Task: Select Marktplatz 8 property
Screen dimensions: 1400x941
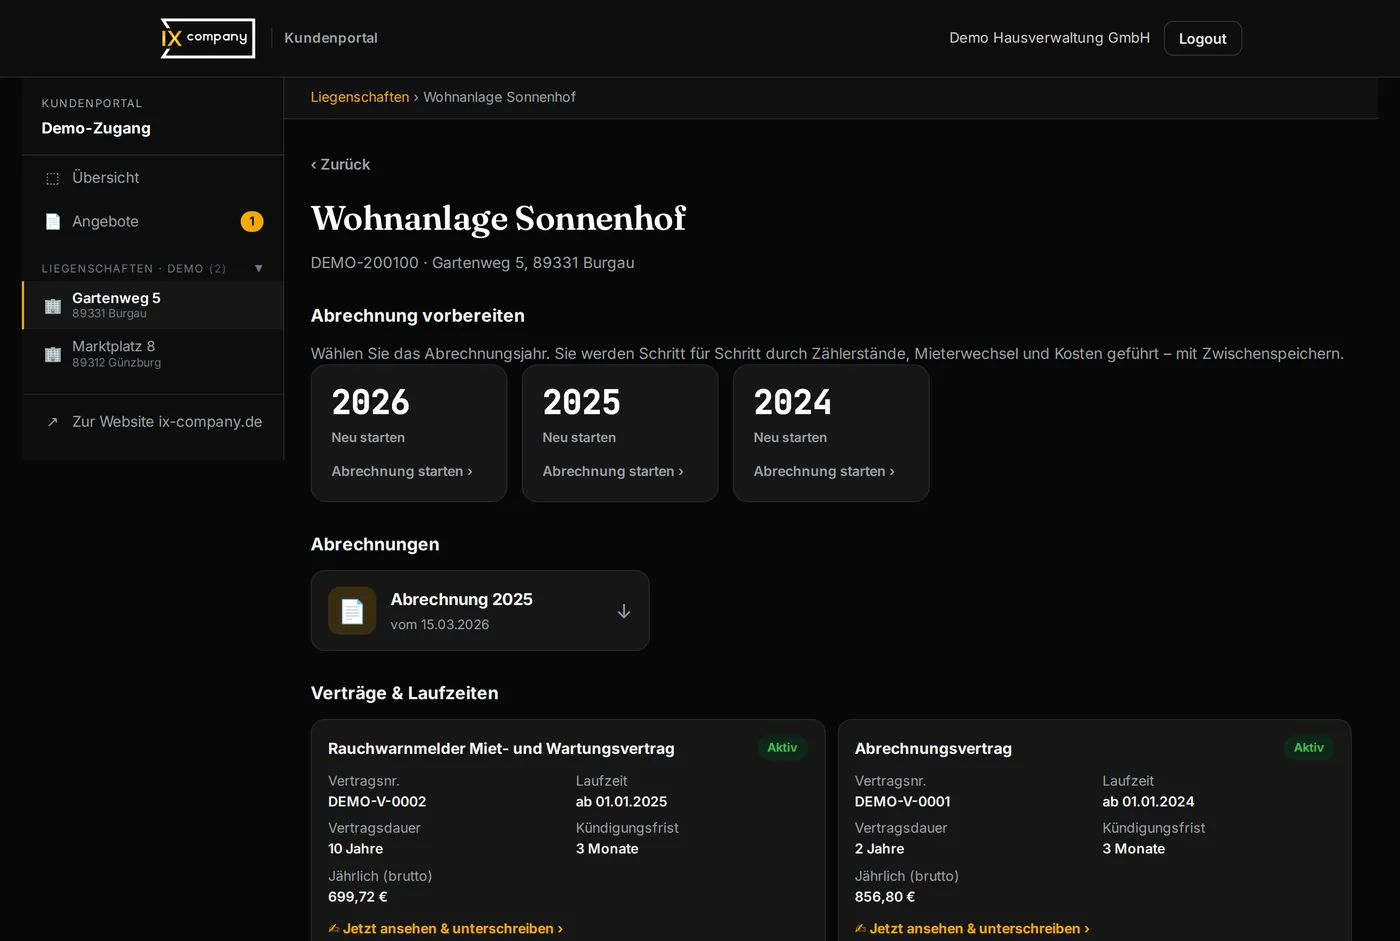Action: click(x=153, y=354)
